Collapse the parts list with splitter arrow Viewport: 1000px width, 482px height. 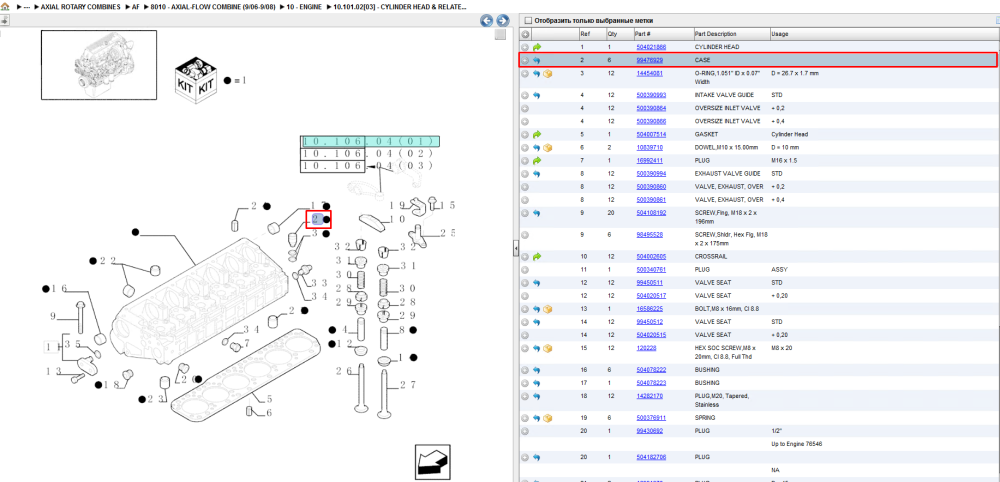516,250
